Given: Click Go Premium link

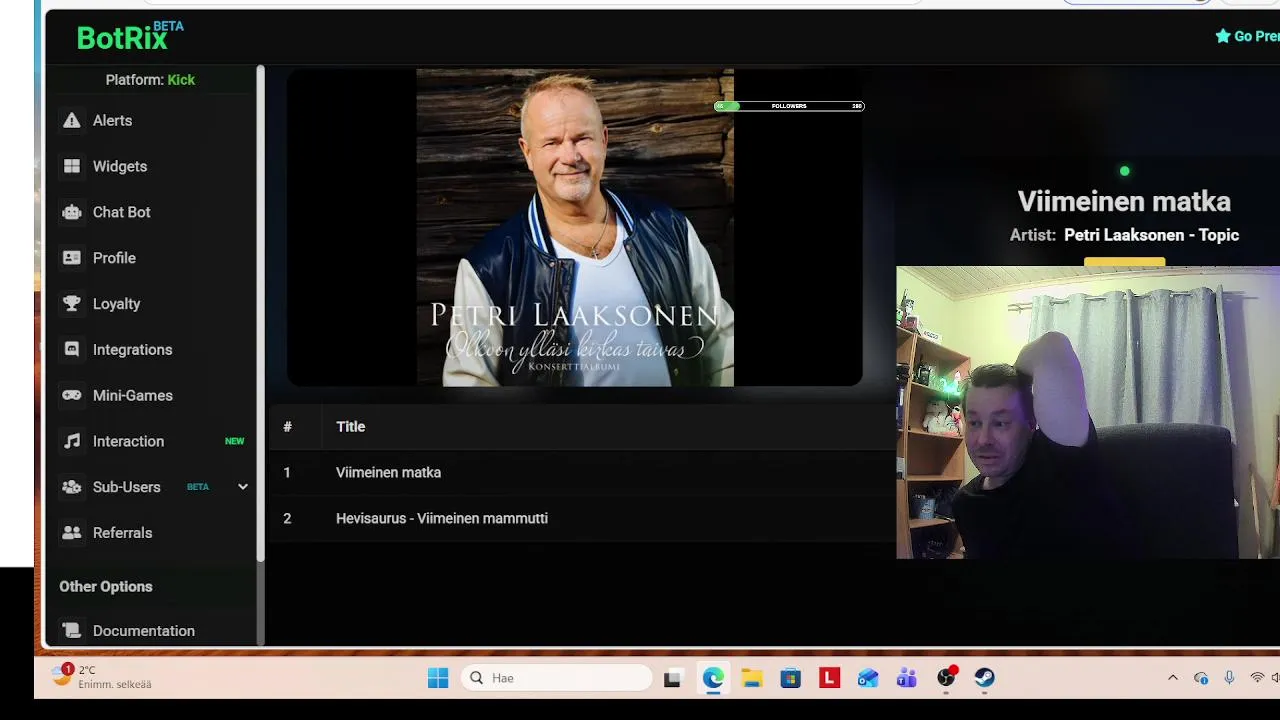Looking at the screenshot, I should tap(1247, 36).
